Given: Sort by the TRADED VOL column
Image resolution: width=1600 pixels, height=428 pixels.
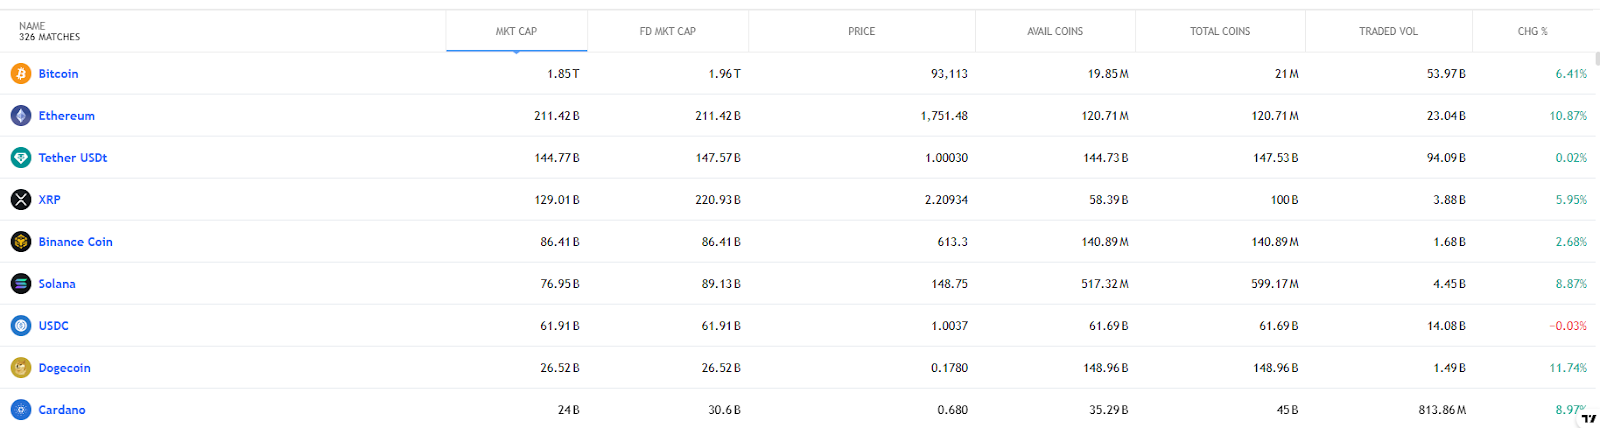Looking at the screenshot, I should (x=1388, y=31).
